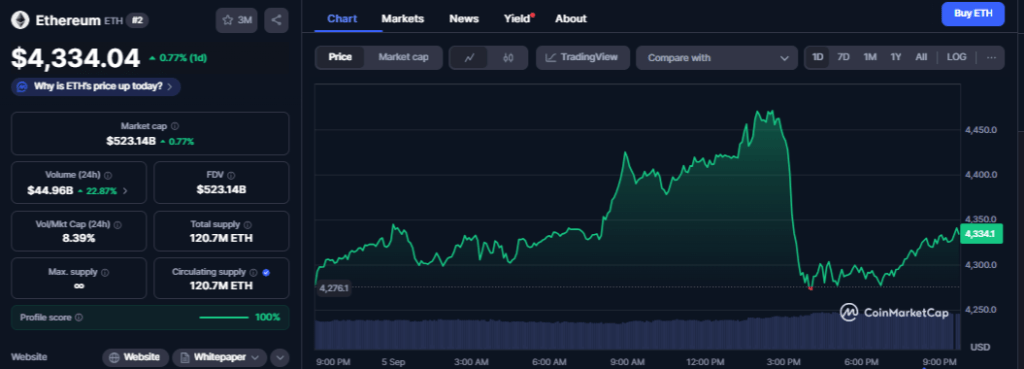Open the Compare with dropdown
The height and width of the screenshot is (369, 1024).
[717, 57]
